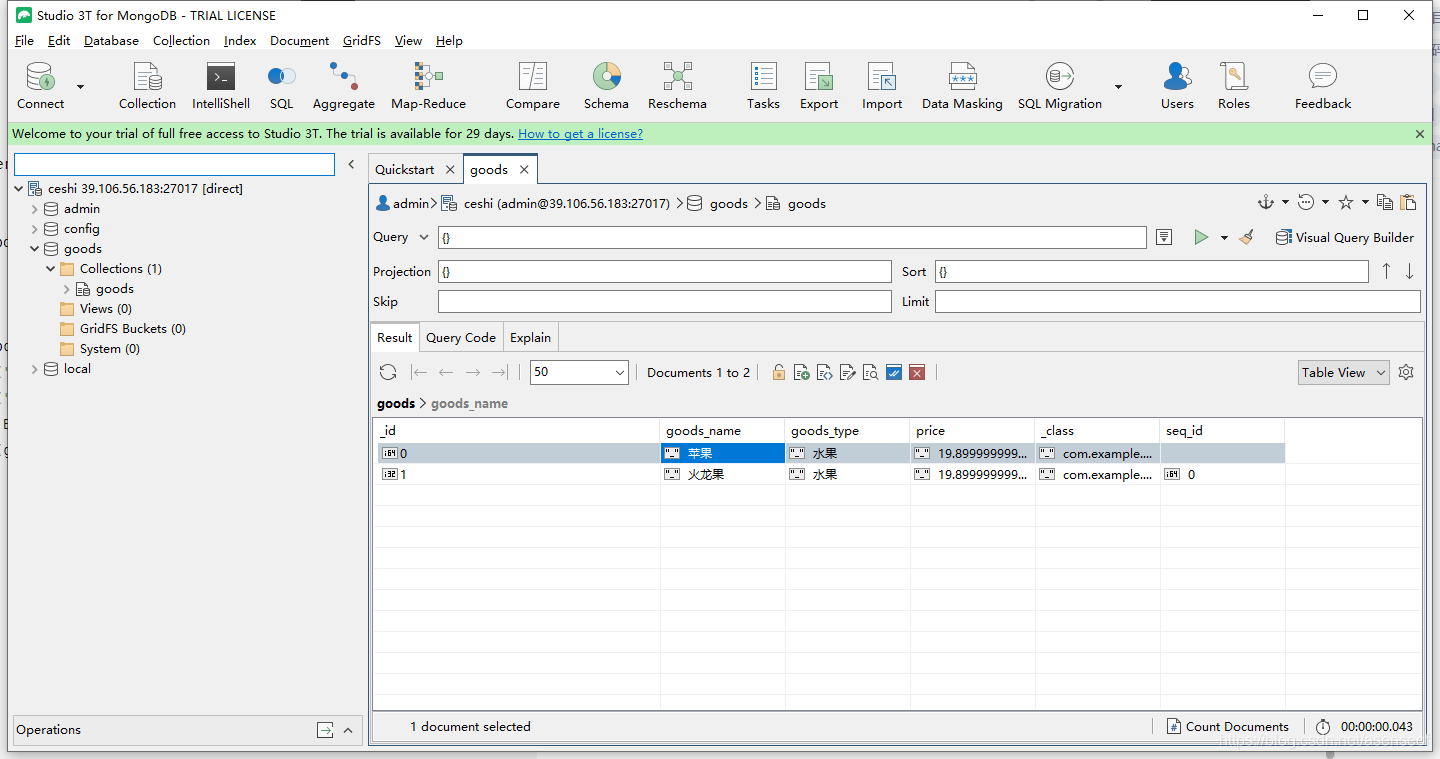Open the SQL Migration dropdown arrow

[1118, 87]
